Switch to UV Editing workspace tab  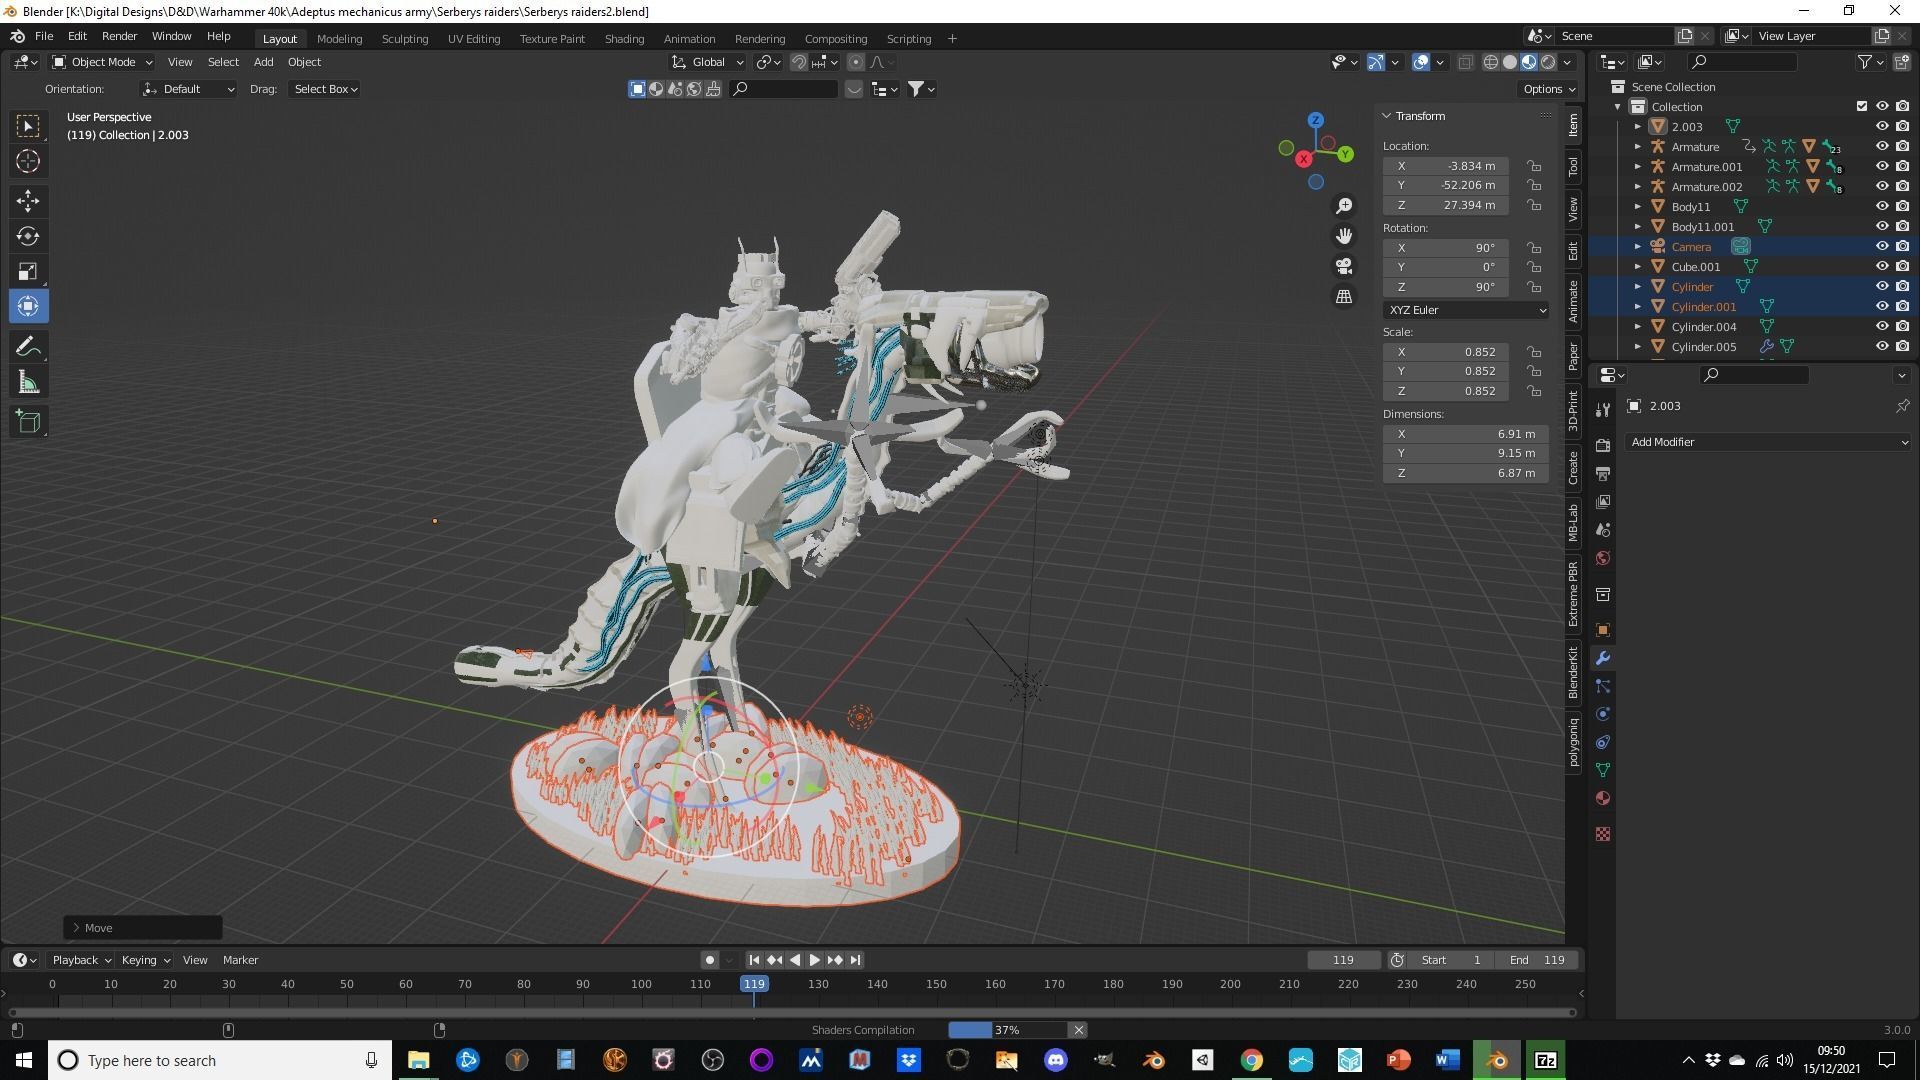click(474, 39)
